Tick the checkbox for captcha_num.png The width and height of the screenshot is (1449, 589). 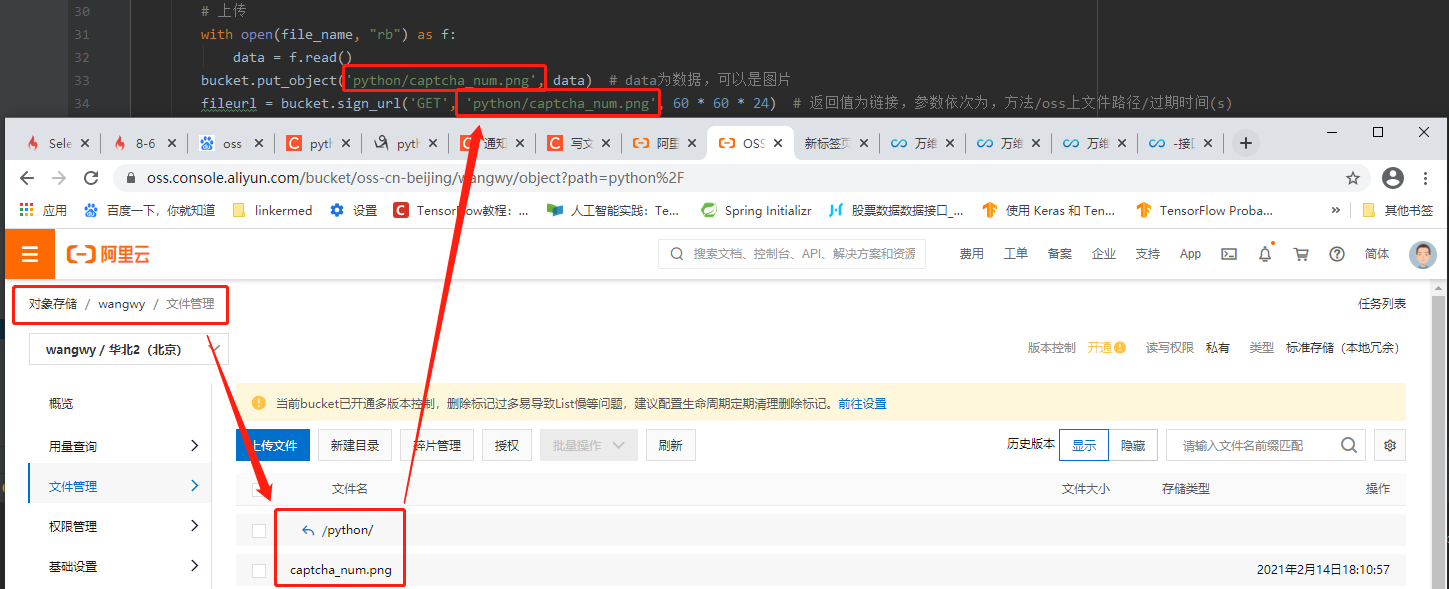[x=259, y=570]
